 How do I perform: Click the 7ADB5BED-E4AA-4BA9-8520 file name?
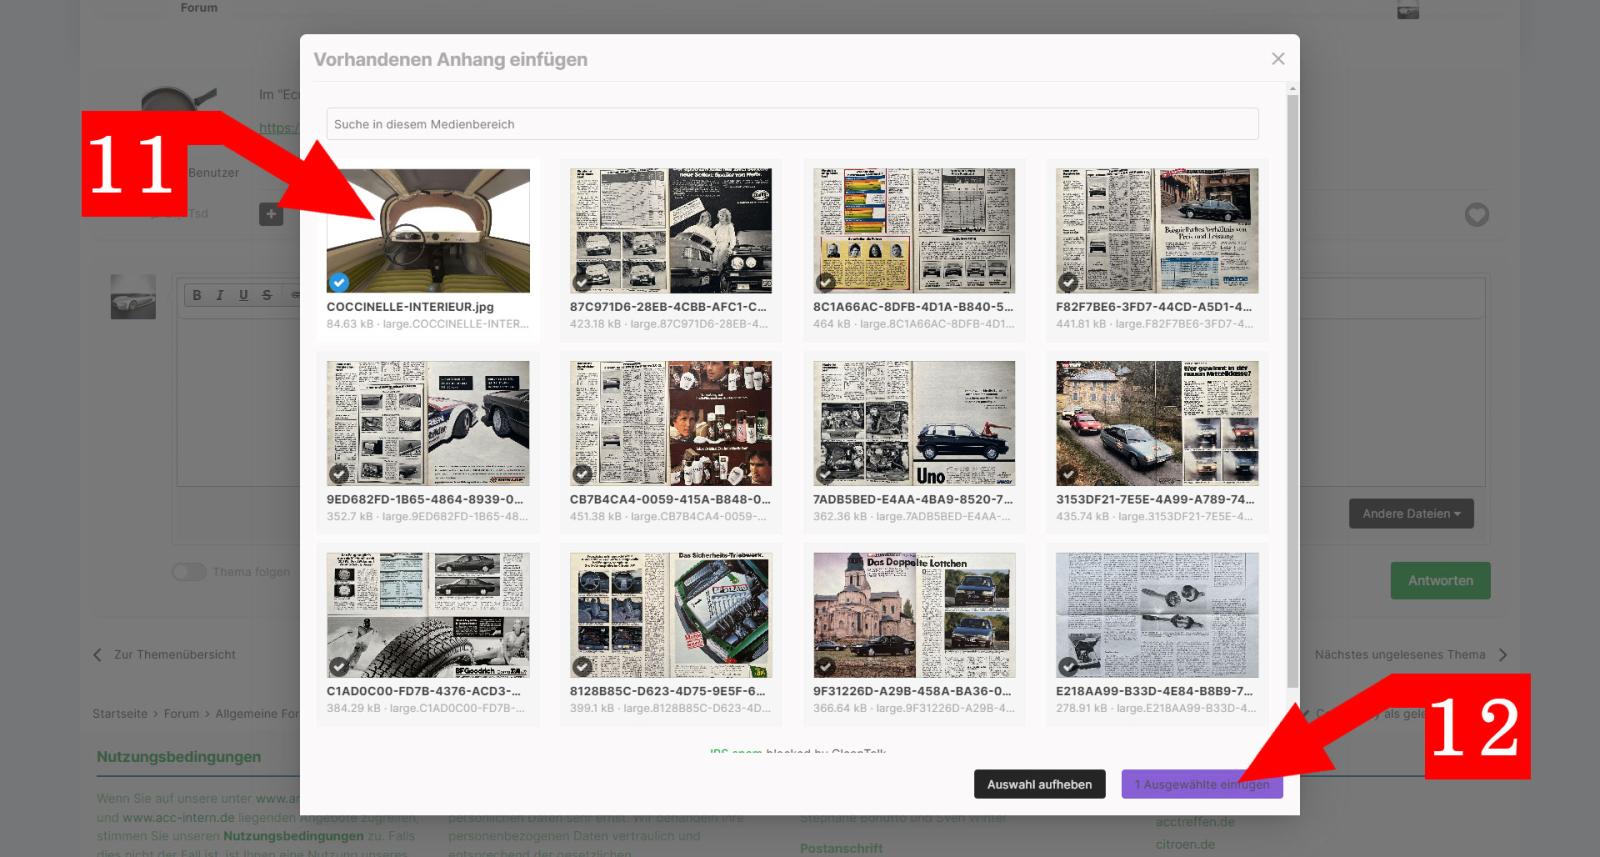pos(912,499)
